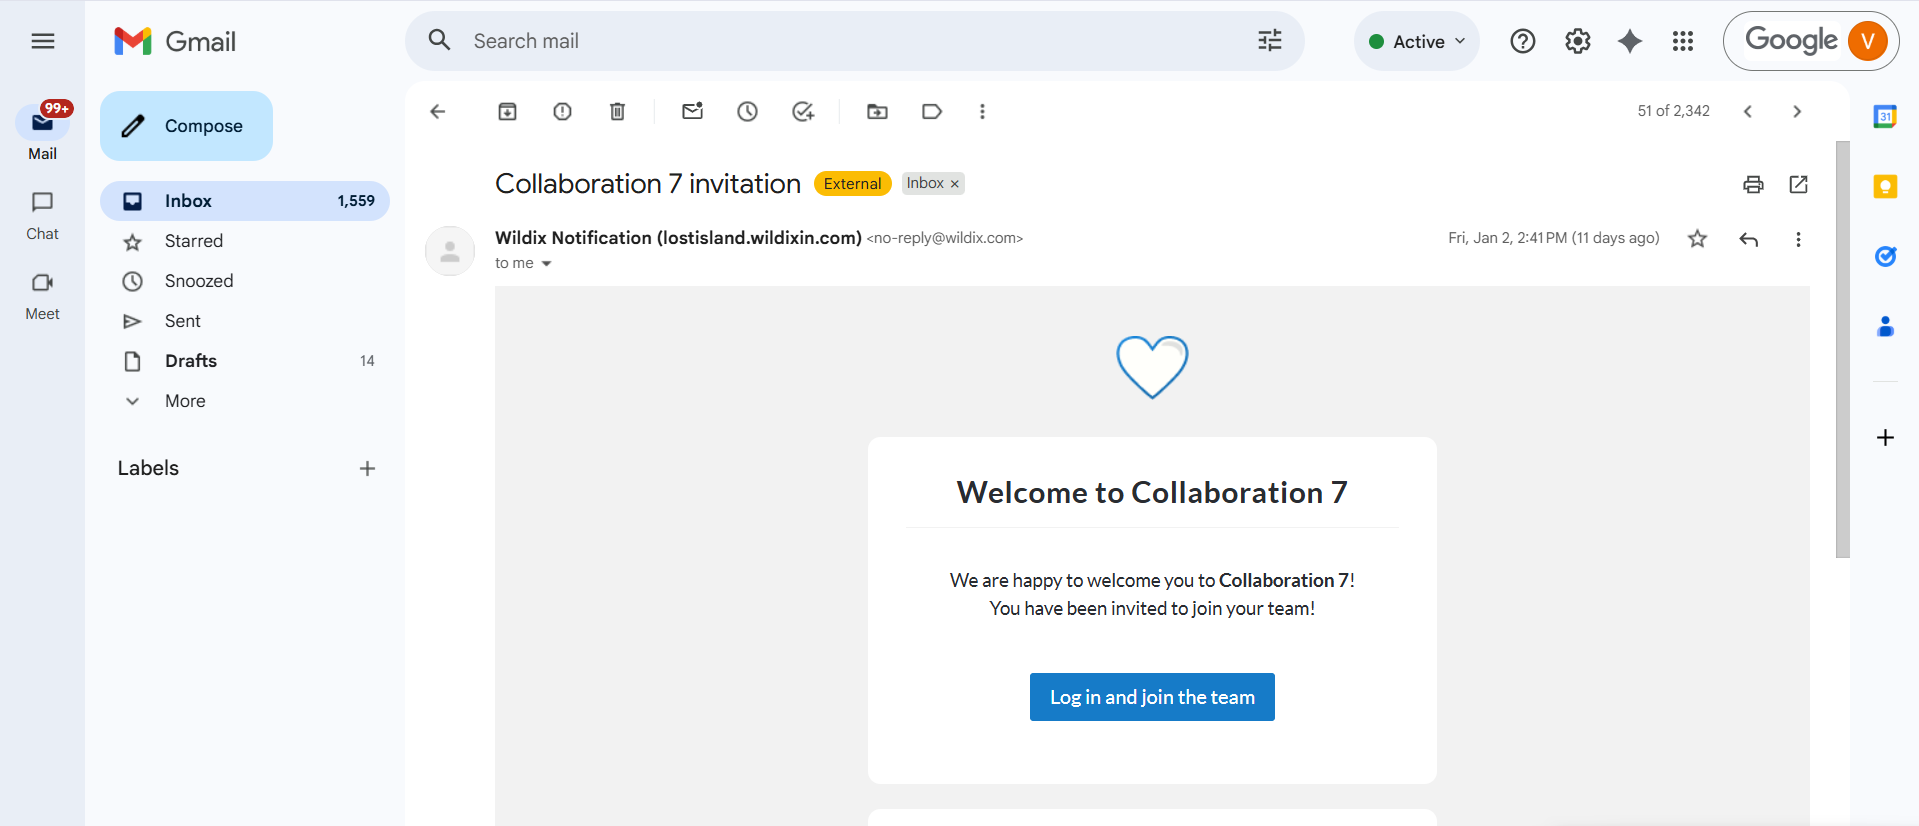The width and height of the screenshot is (1919, 826).
Task: Create a new label with the plus icon
Action: pyautogui.click(x=367, y=468)
